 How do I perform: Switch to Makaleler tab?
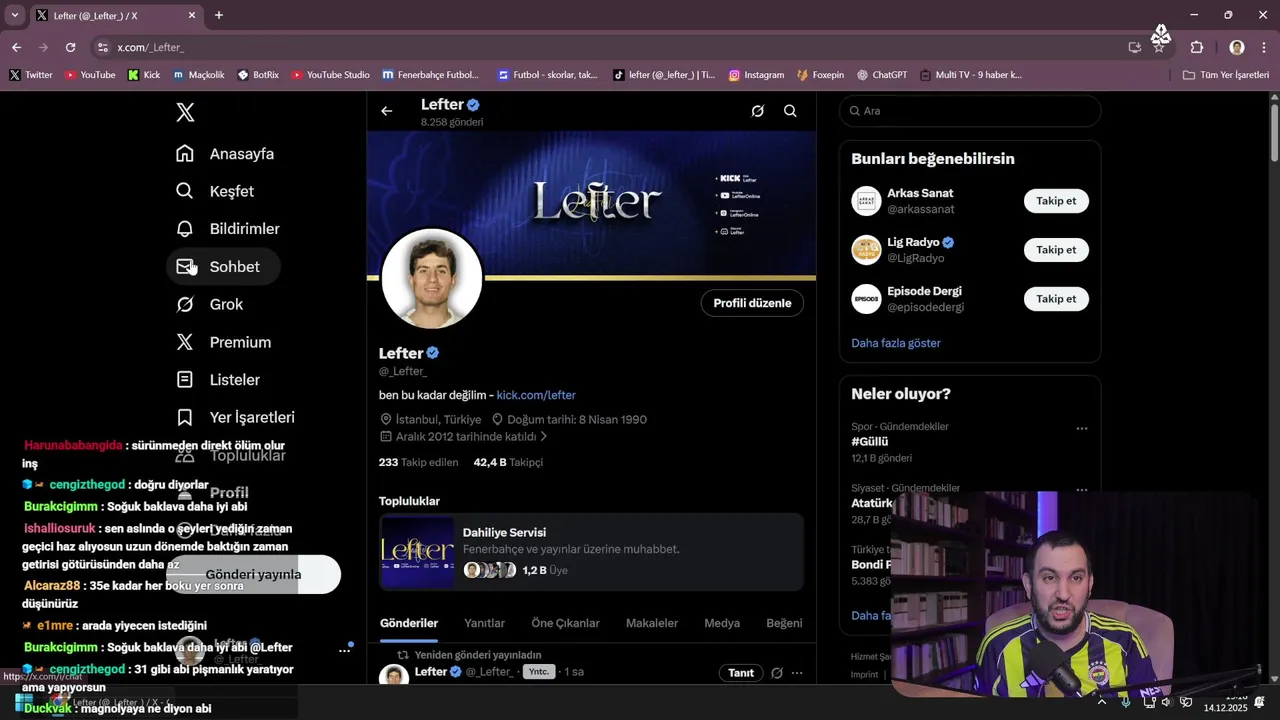pyautogui.click(x=652, y=623)
